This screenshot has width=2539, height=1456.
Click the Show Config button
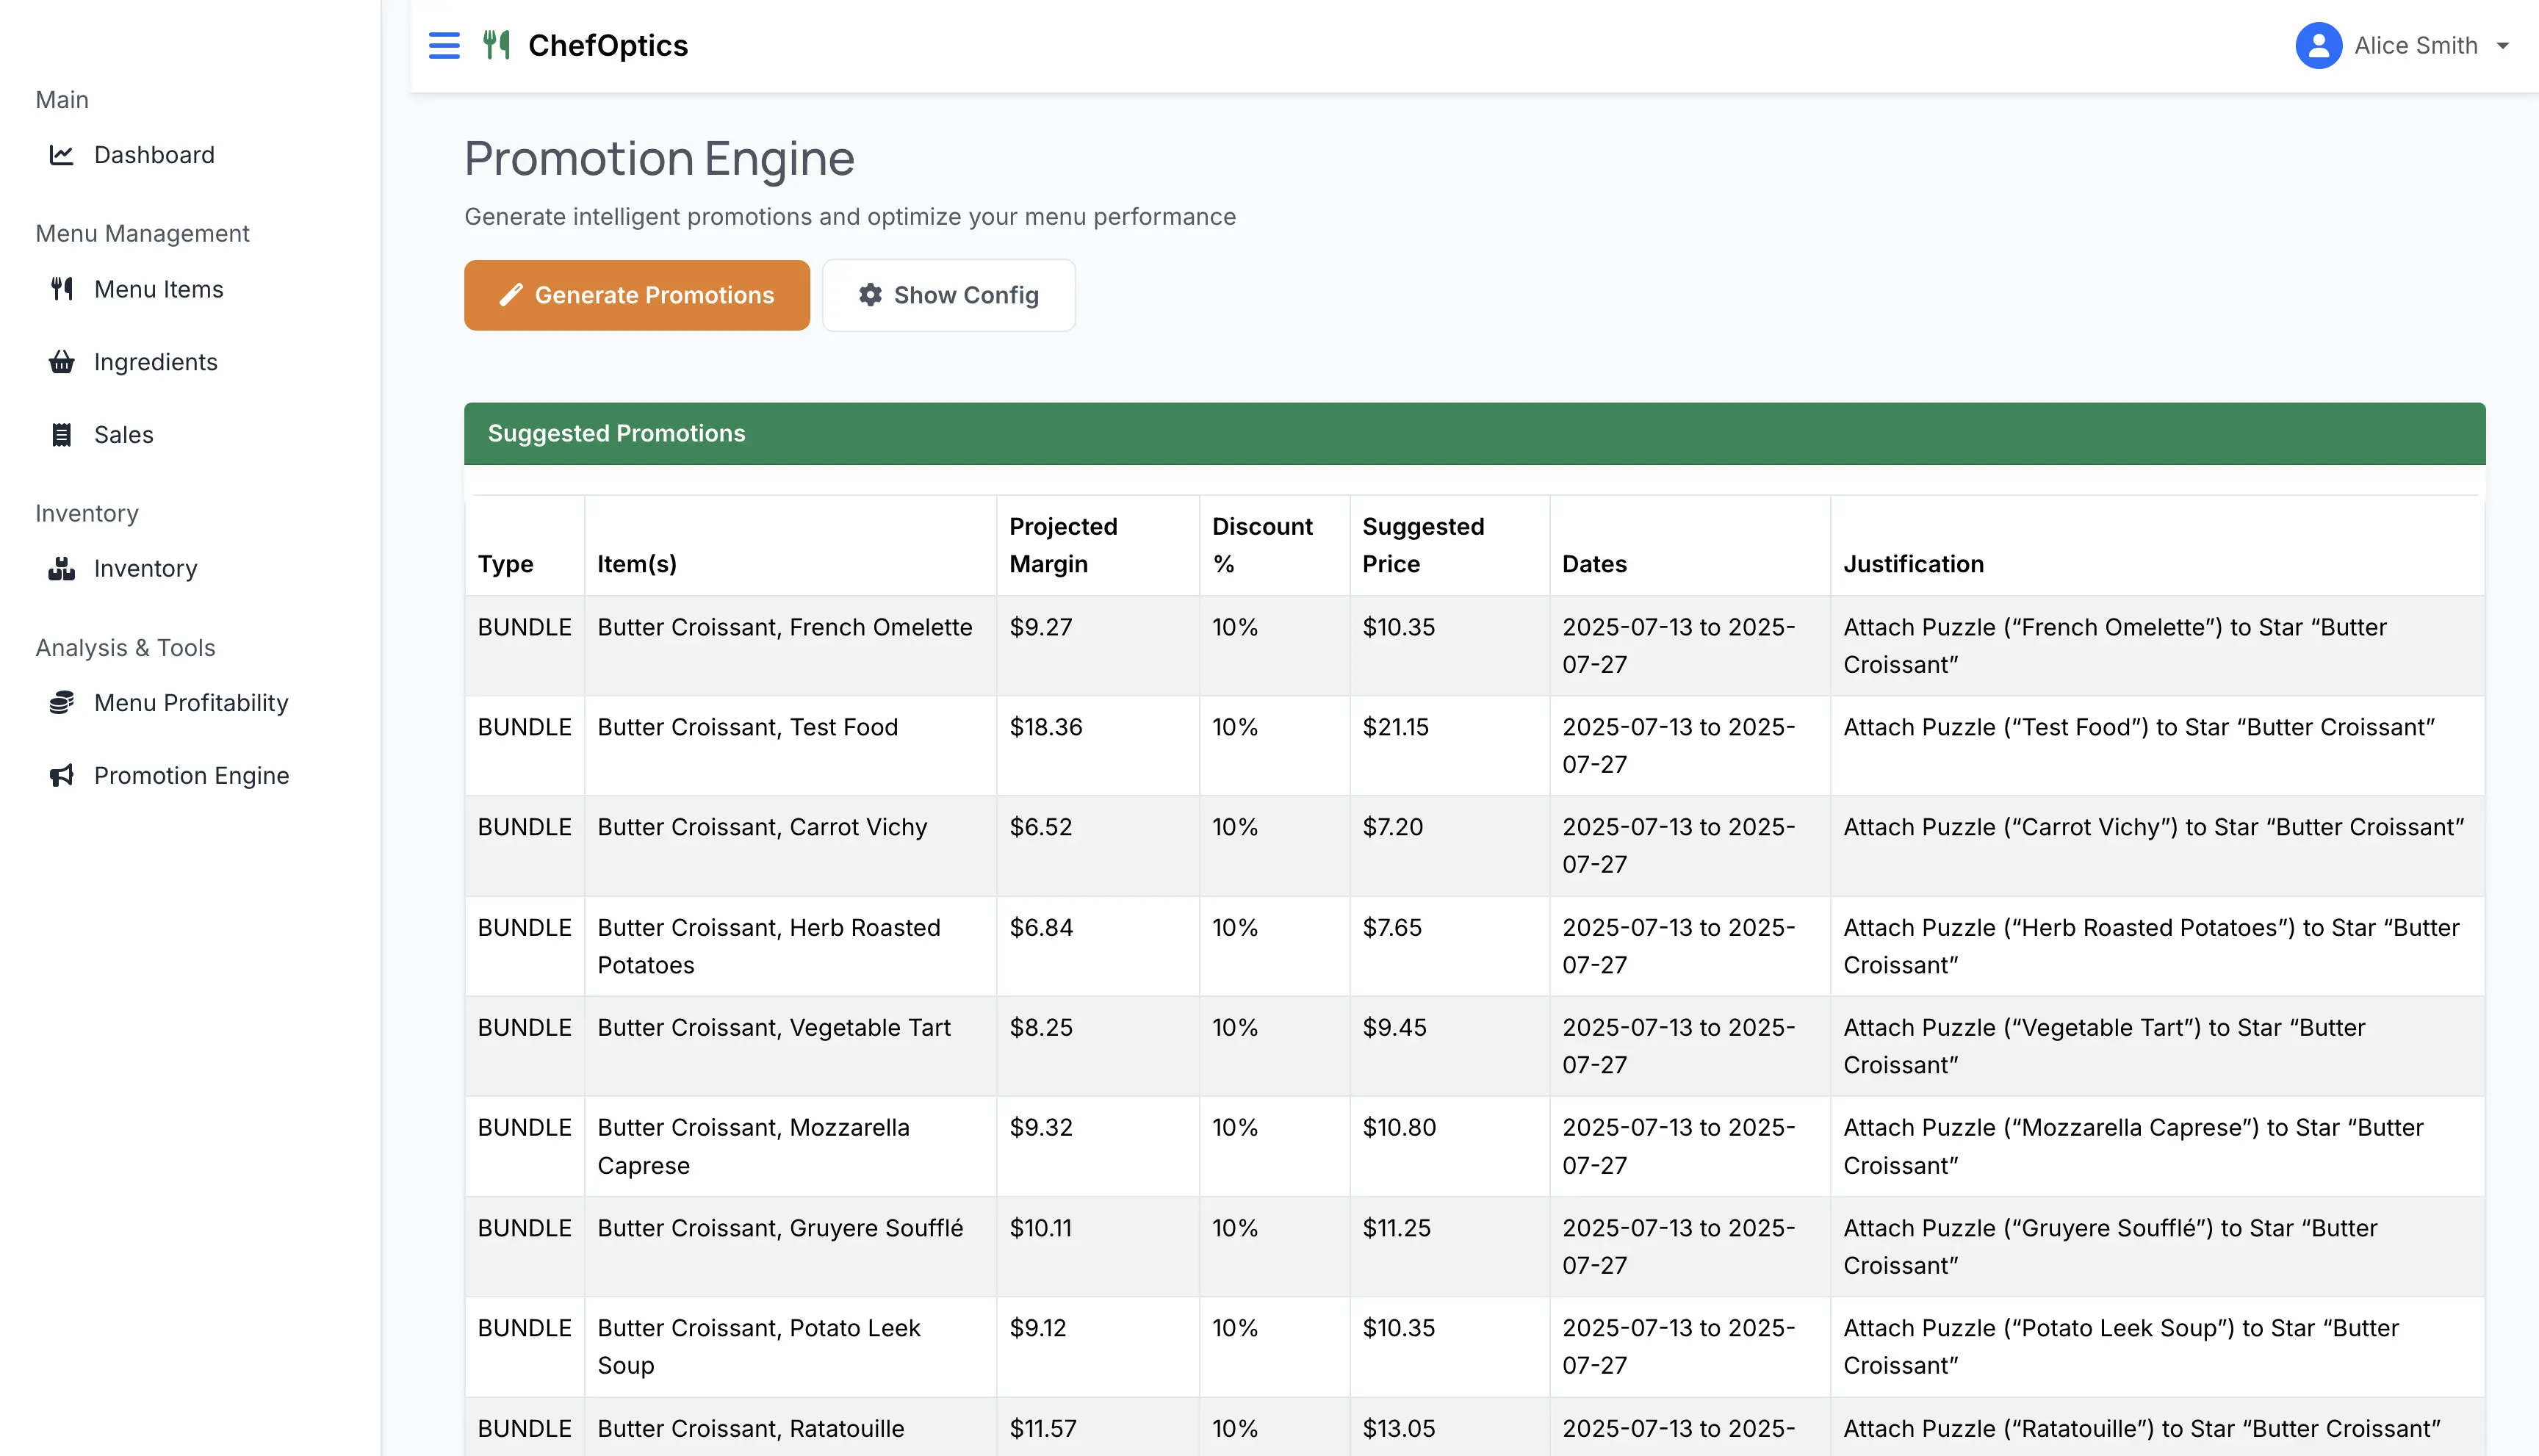[x=949, y=295]
